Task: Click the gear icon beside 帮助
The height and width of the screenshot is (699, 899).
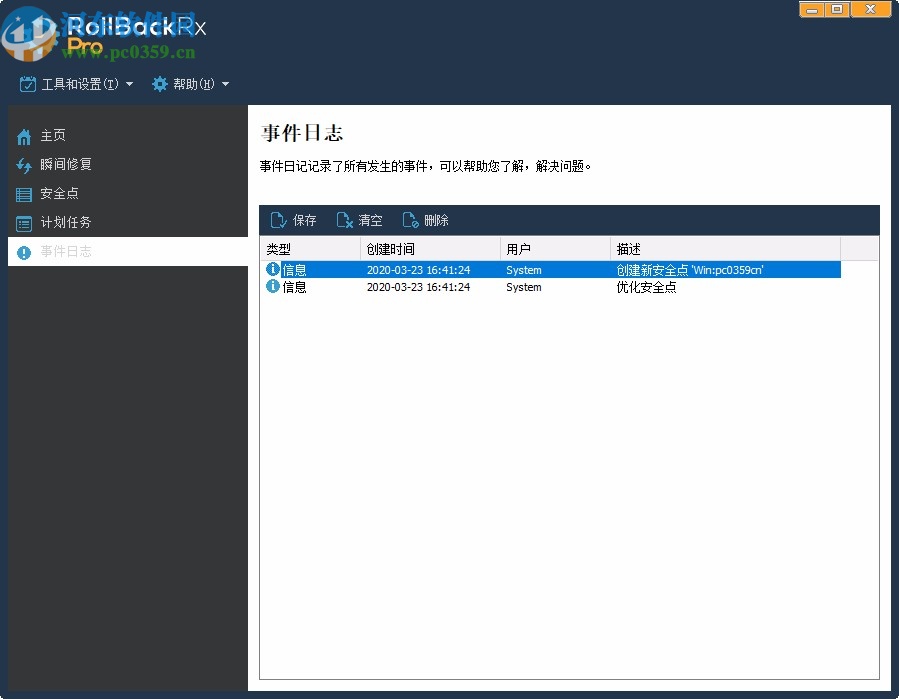Action: [x=160, y=84]
